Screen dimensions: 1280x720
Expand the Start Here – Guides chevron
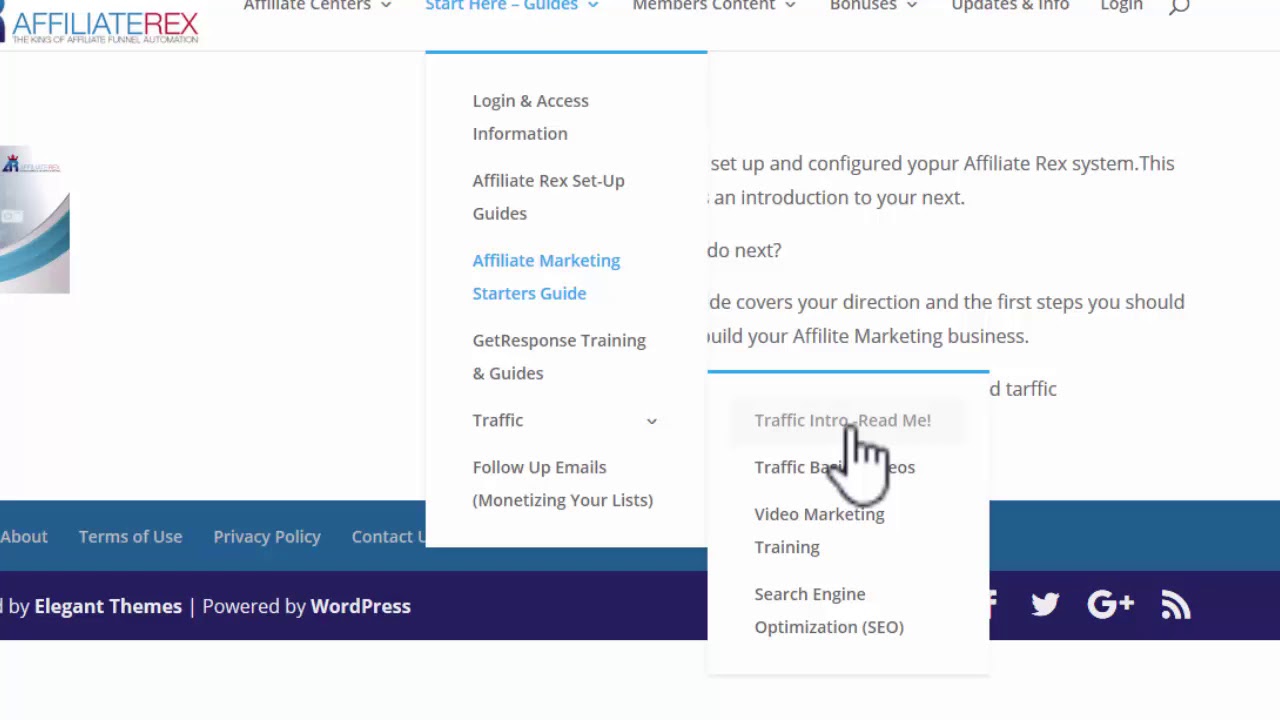pos(593,6)
